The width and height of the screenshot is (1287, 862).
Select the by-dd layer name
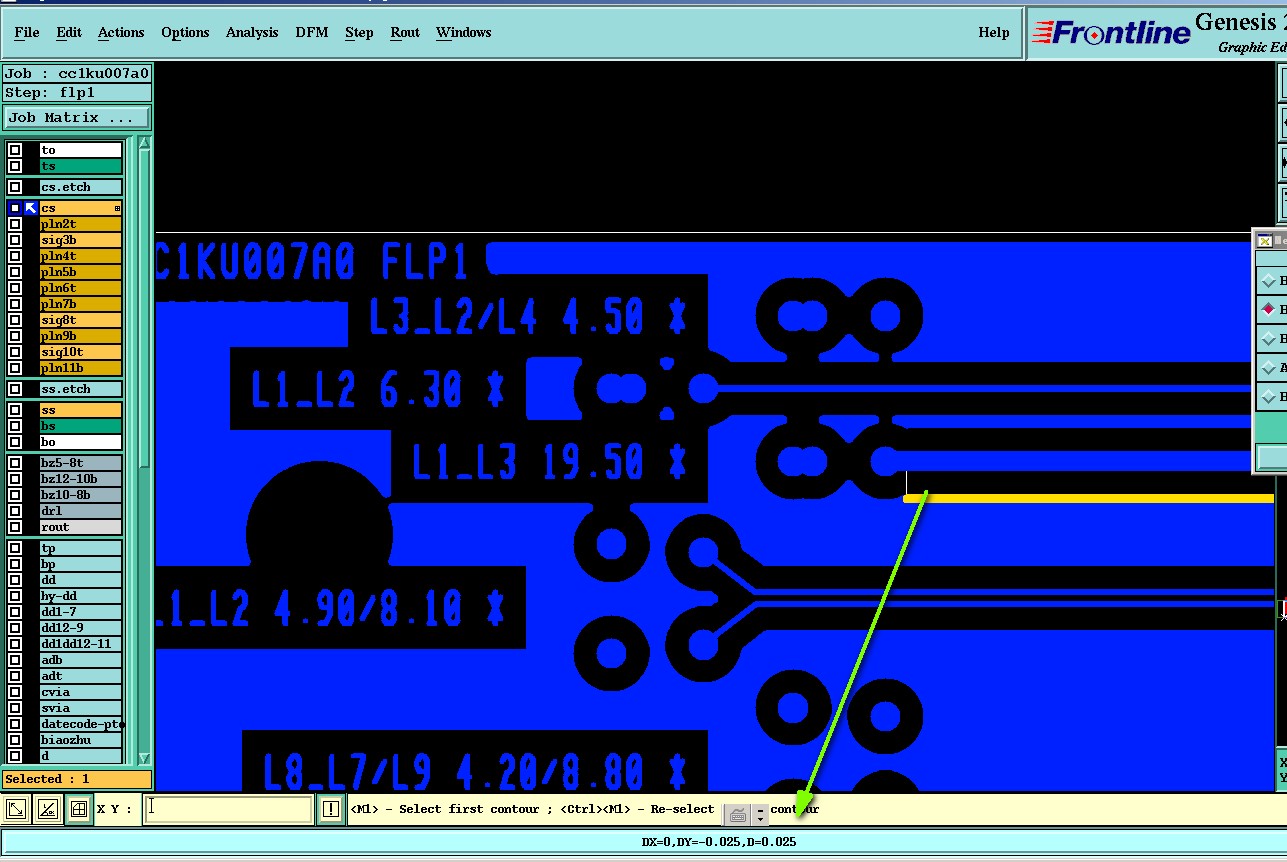(80, 596)
